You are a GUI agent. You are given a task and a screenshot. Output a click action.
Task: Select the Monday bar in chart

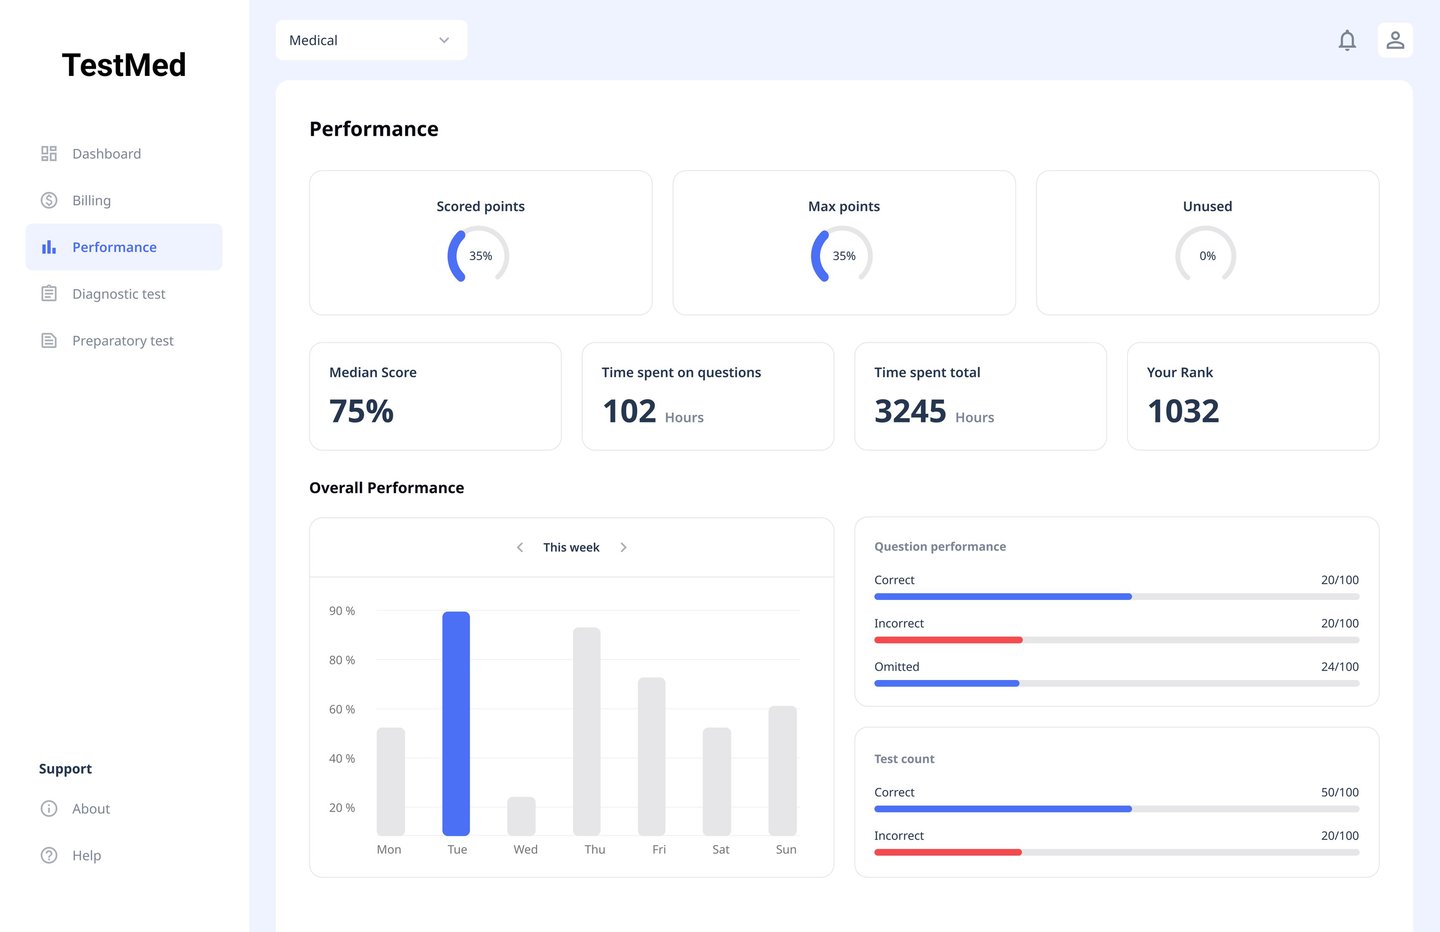pyautogui.click(x=391, y=781)
